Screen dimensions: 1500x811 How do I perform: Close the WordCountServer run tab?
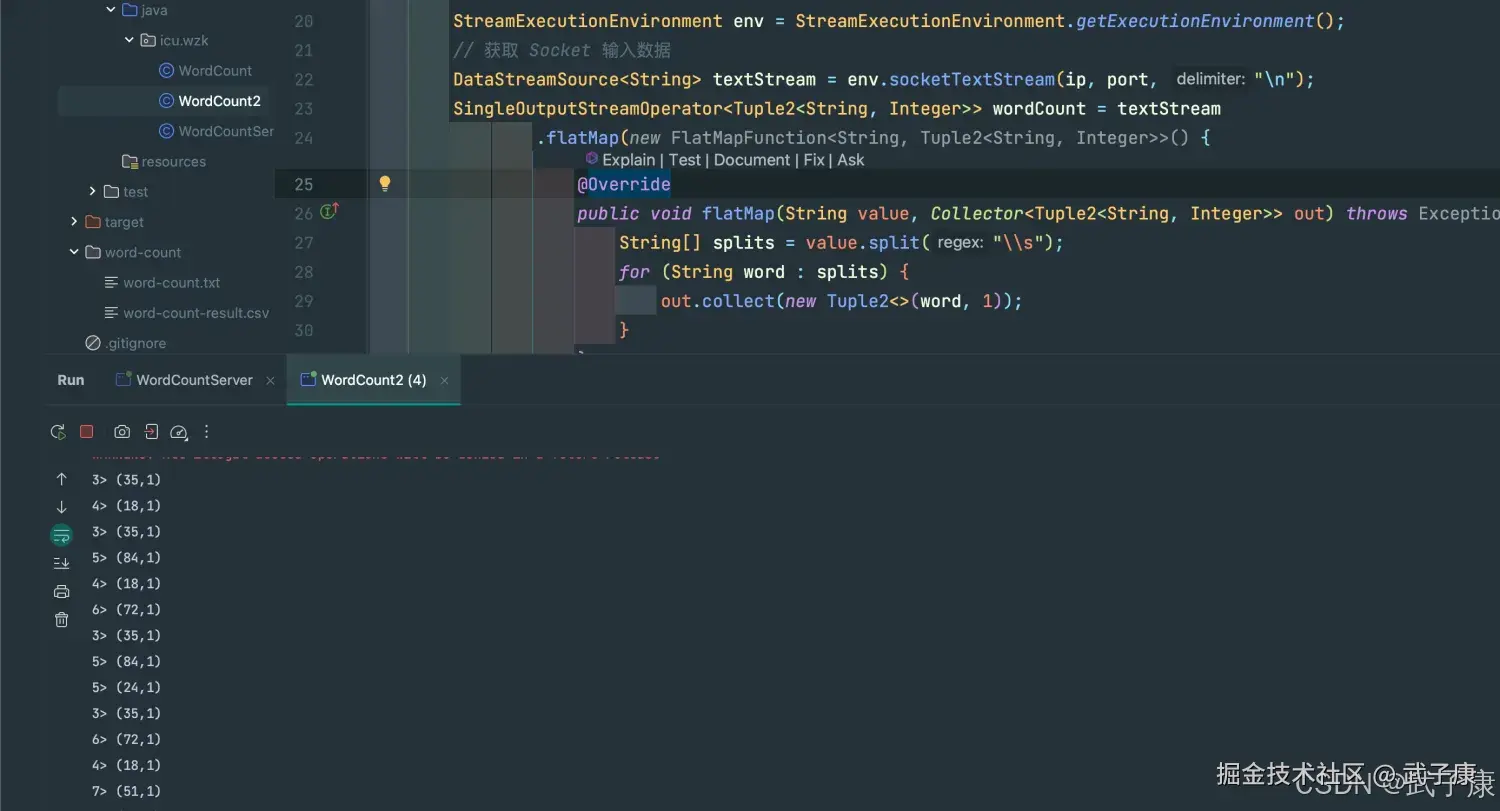(271, 381)
